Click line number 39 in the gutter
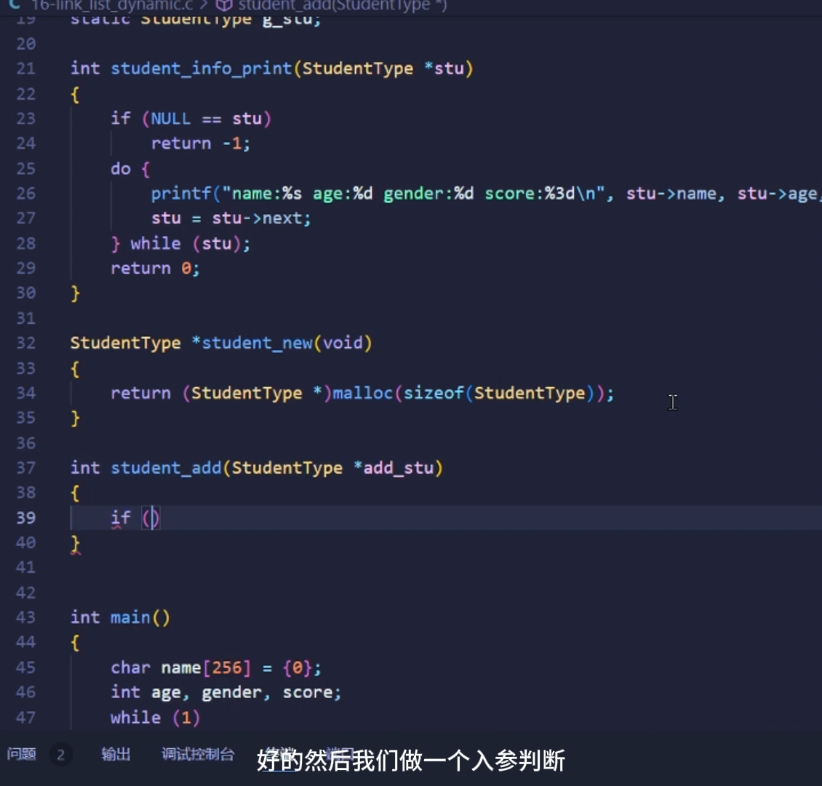This screenshot has width=822, height=786. 26,517
